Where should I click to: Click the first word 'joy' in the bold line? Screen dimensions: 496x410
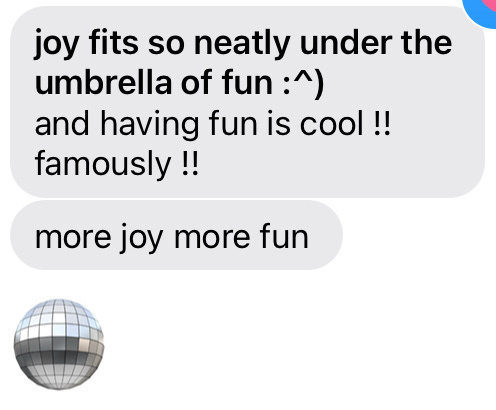point(56,45)
